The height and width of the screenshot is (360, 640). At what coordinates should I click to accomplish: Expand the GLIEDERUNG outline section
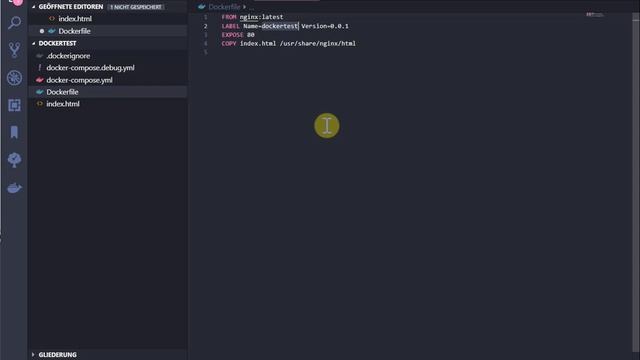[x=33, y=355]
